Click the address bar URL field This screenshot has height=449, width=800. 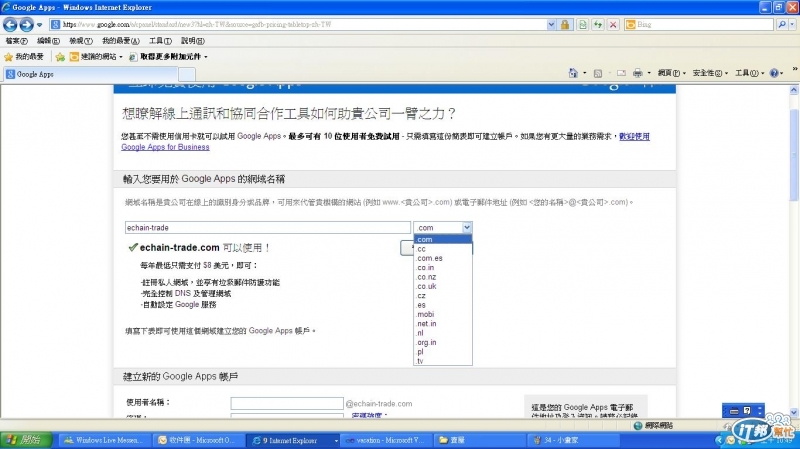pos(304,24)
